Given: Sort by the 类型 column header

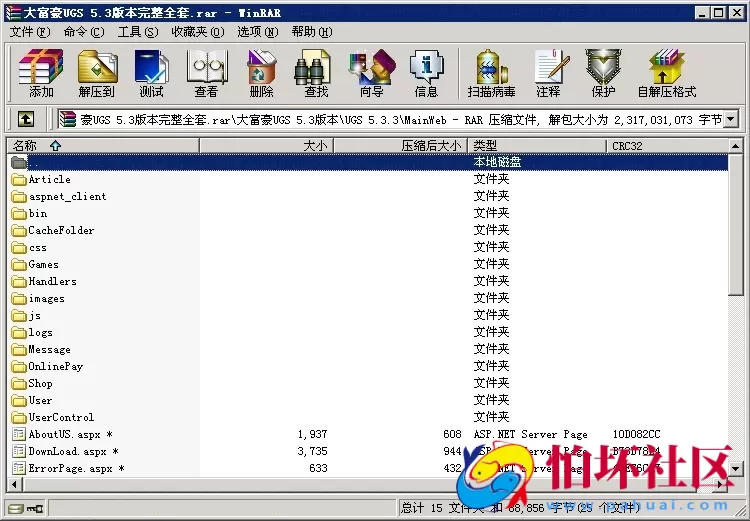Looking at the screenshot, I should pyautogui.click(x=537, y=145).
